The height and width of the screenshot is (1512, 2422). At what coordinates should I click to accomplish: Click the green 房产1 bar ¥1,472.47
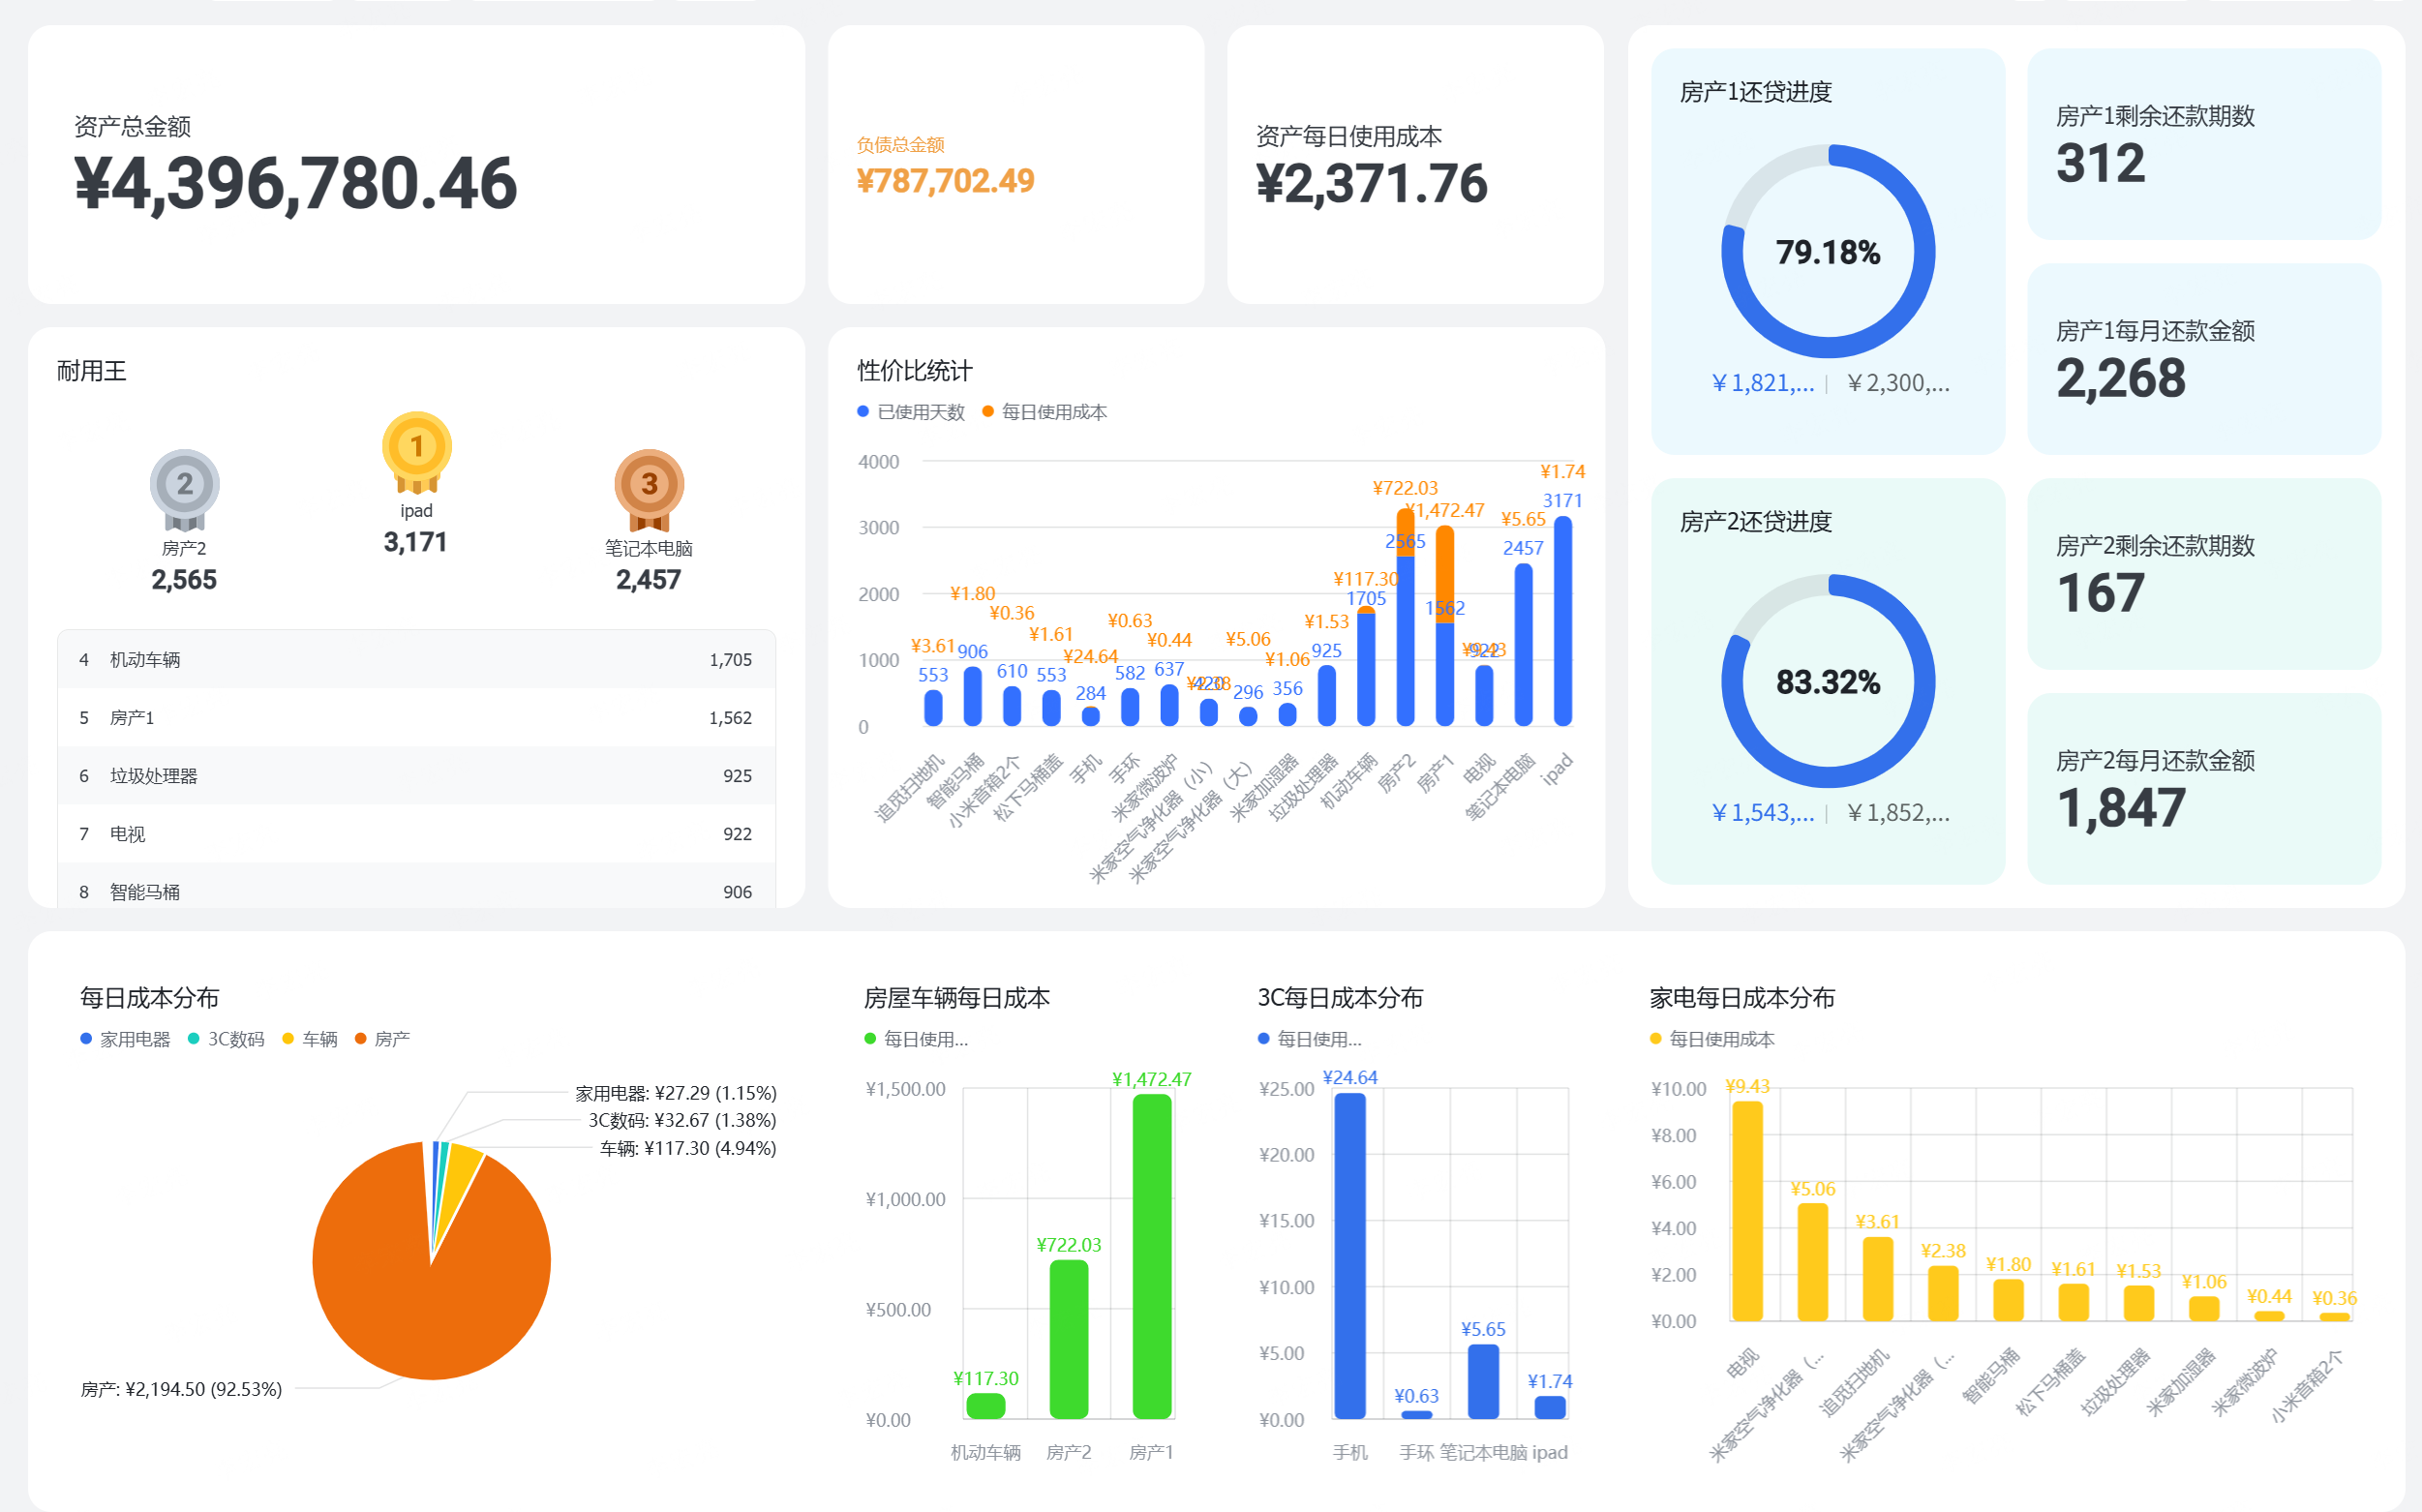1151,1255
